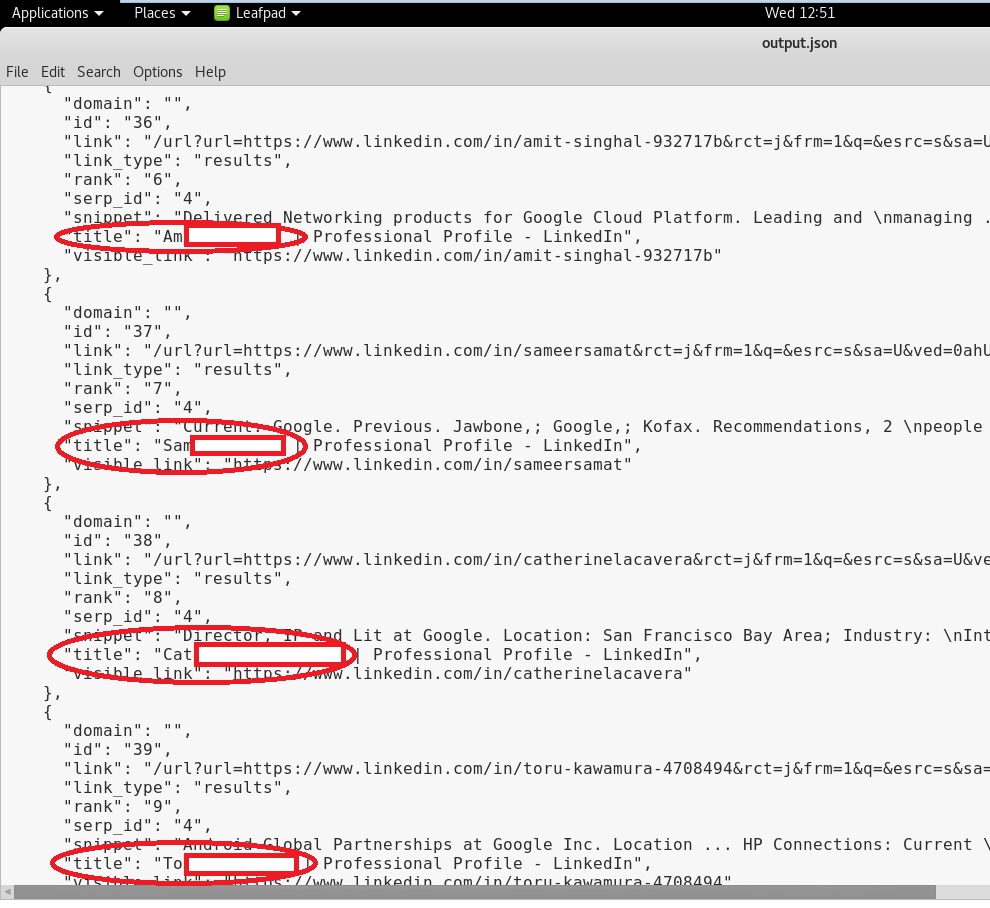The width and height of the screenshot is (990, 908).
Task: Click the link line containing toru-kawamura-4708494&rct
Action: [x=527, y=768]
